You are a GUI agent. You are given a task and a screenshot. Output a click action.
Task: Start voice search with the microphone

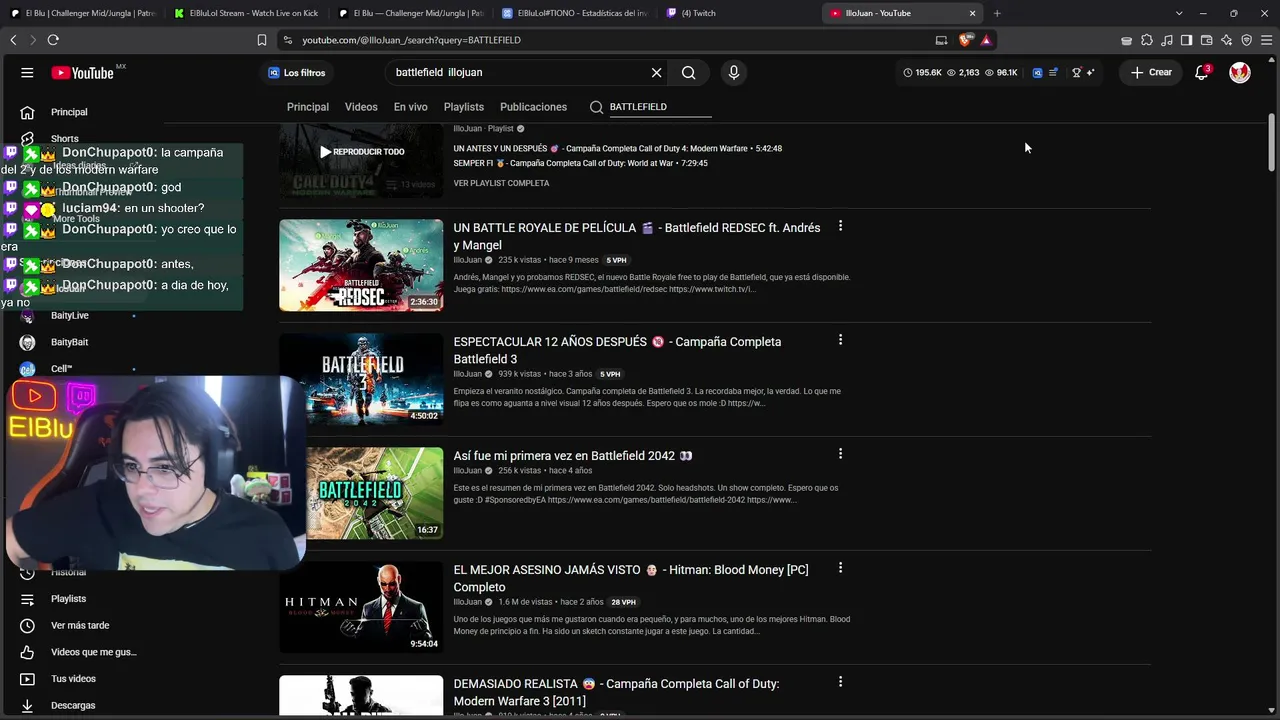coord(734,73)
